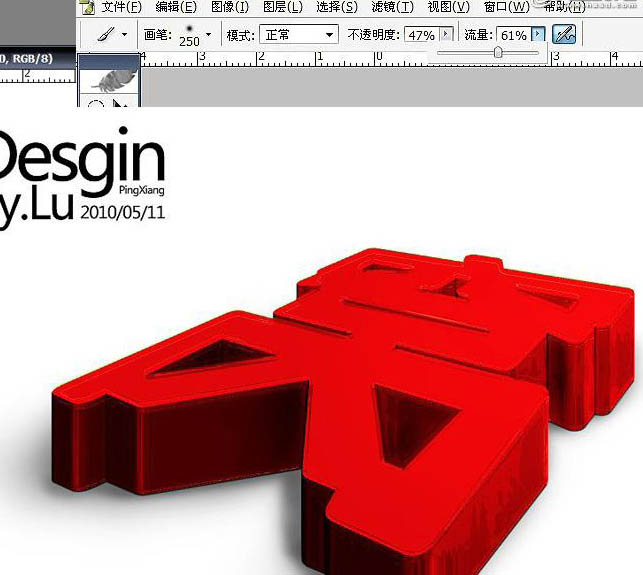Open the 编辑(E) menu
643x575 pixels.
[176, 7]
